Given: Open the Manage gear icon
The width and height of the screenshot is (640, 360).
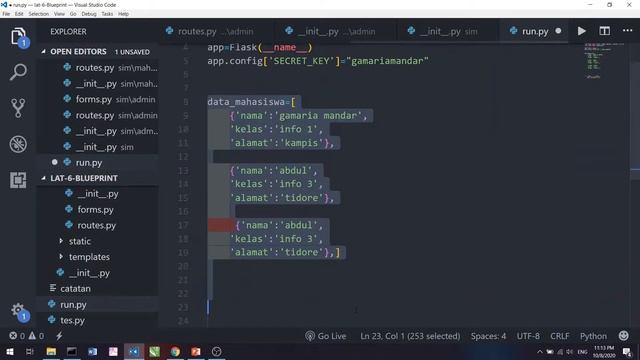Looking at the screenshot, I should [x=18, y=311].
